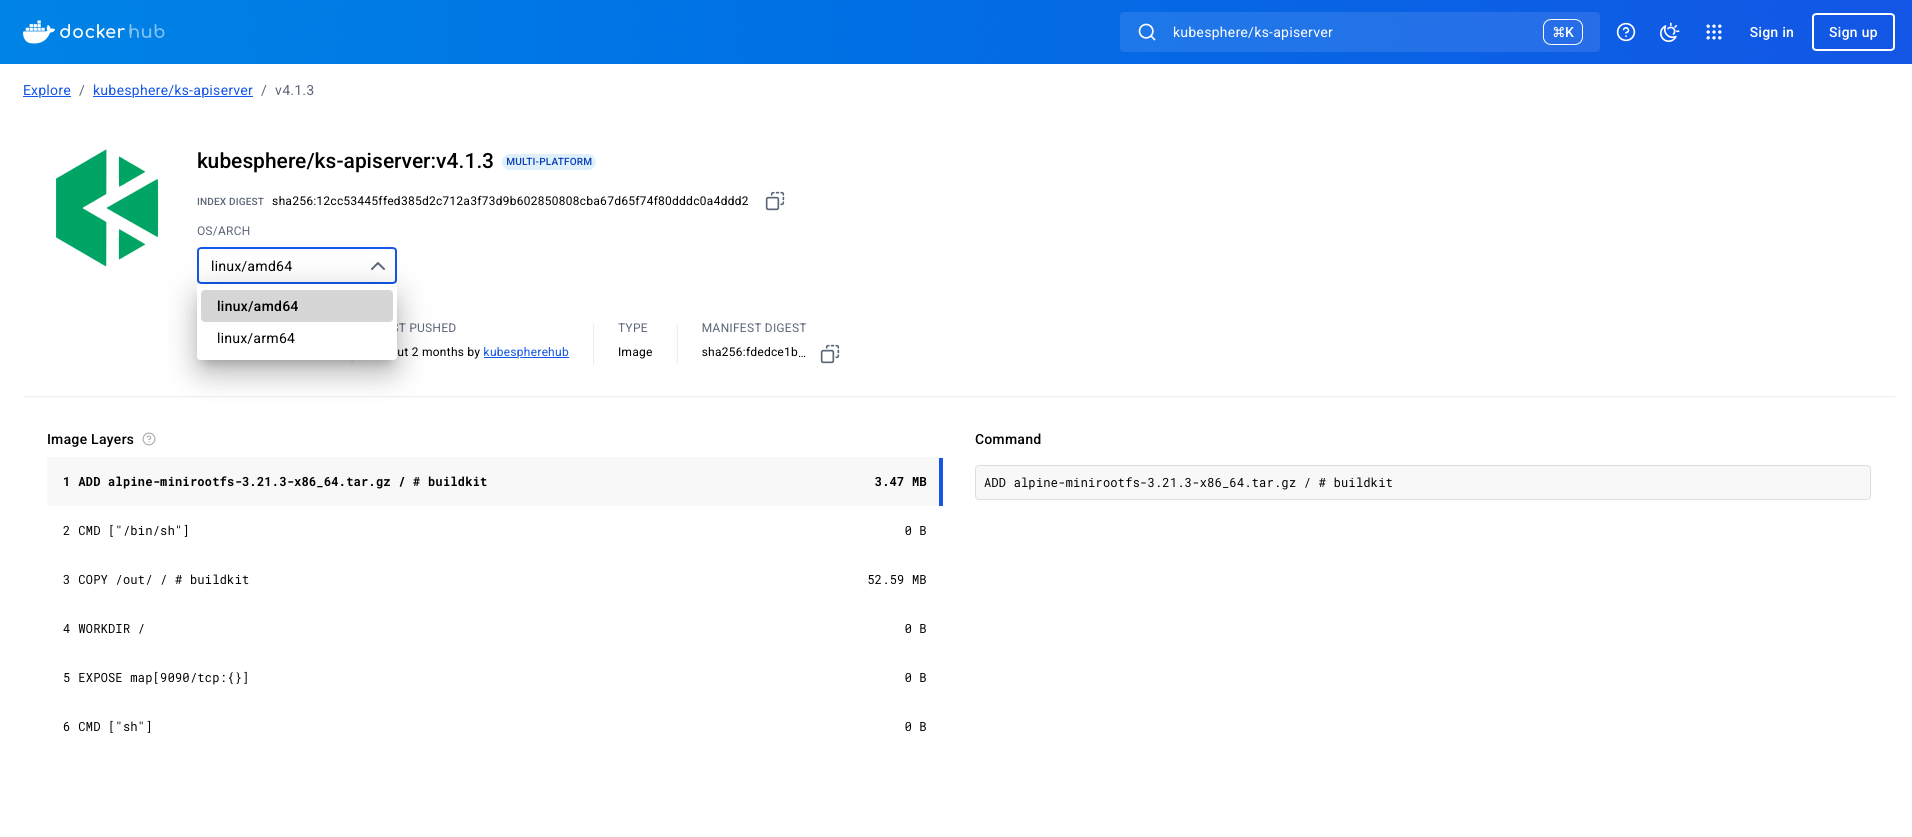
Task: Click the 52.59 MB layer size
Action: click(897, 580)
